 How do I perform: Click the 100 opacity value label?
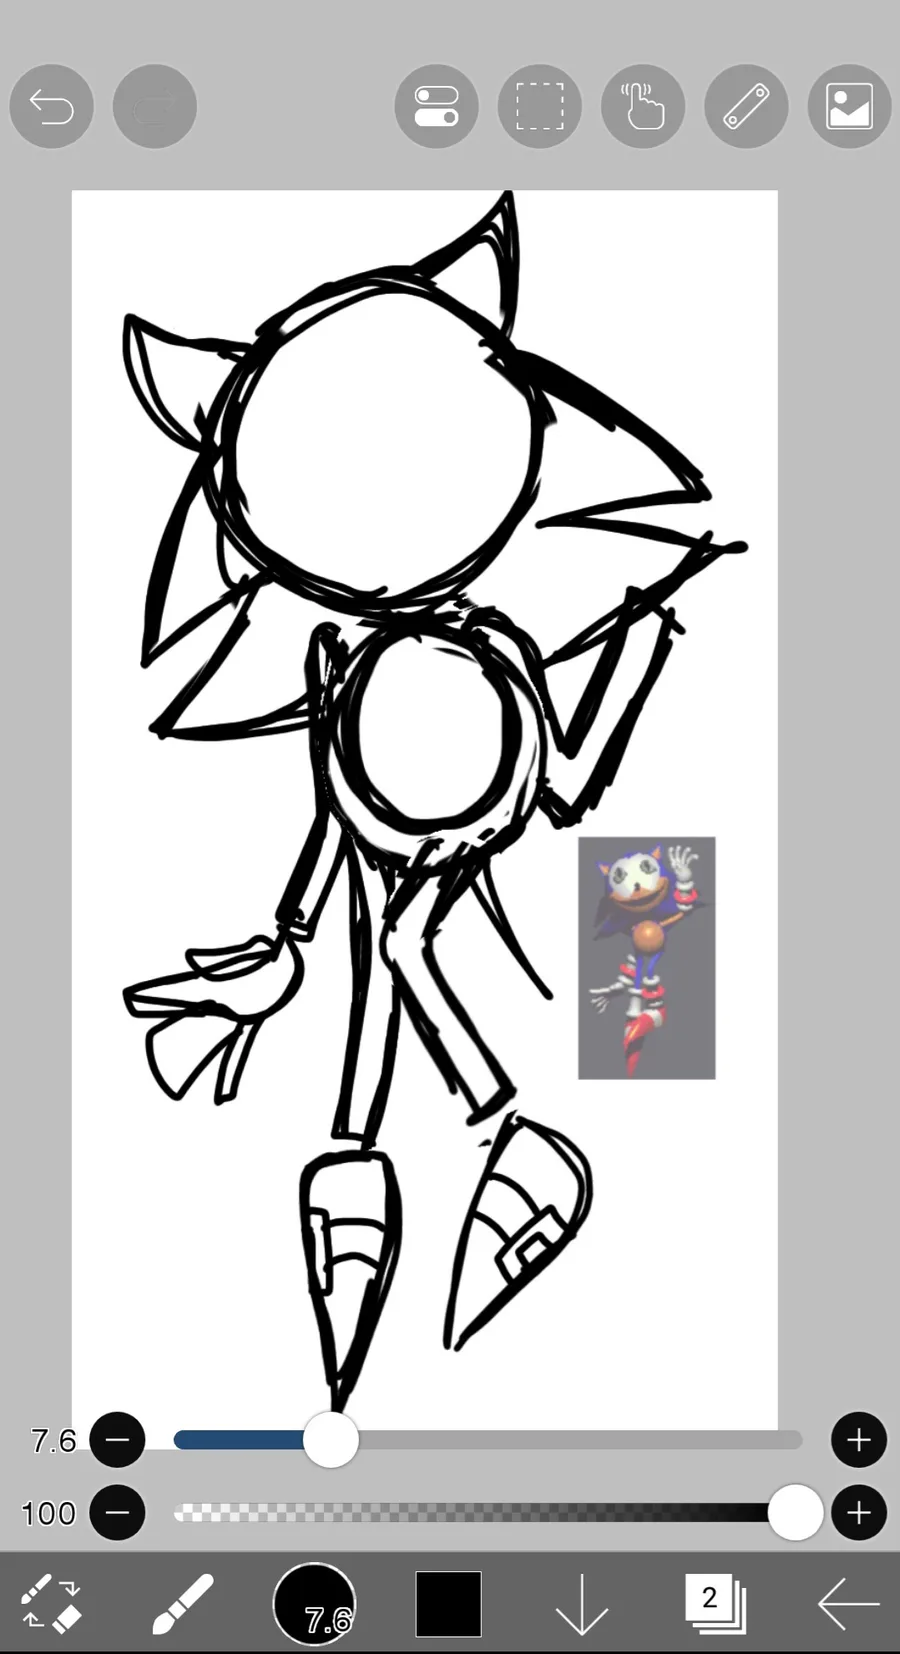point(48,1514)
